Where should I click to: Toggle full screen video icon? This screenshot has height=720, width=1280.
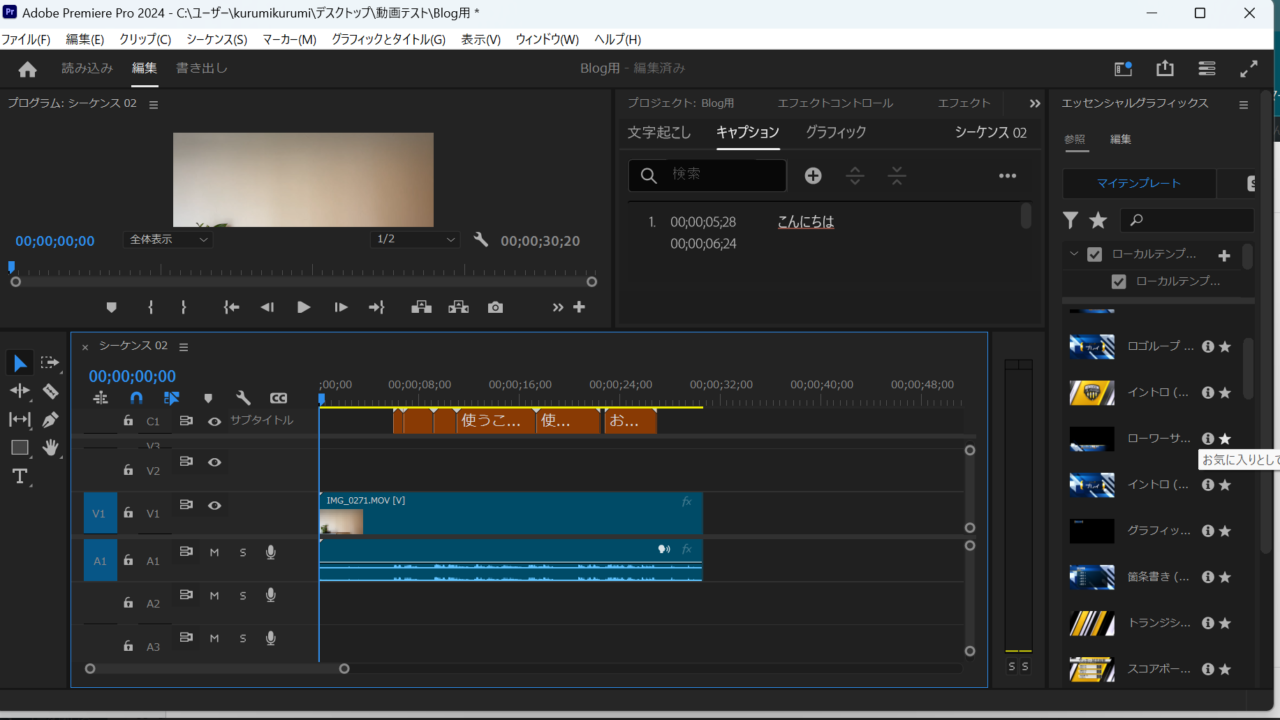(x=1249, y=69)
